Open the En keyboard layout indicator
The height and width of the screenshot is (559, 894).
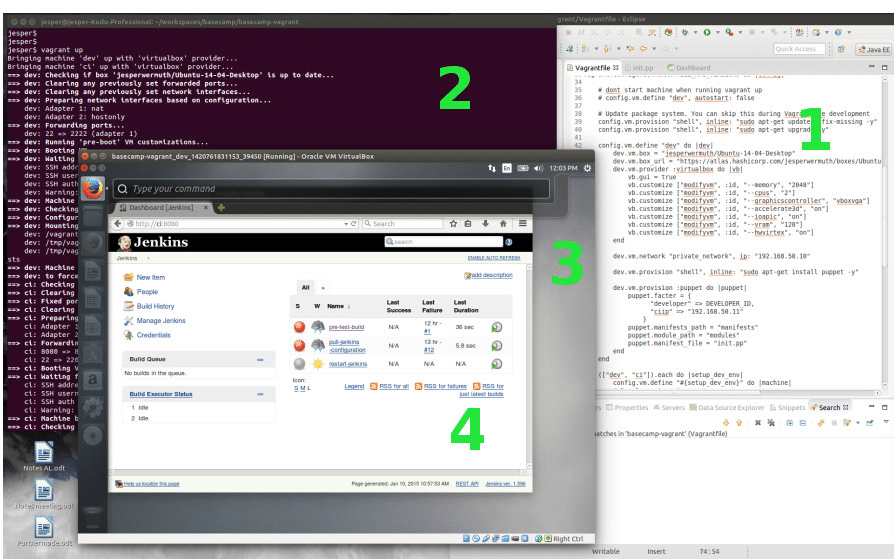[x=507, y=168]
